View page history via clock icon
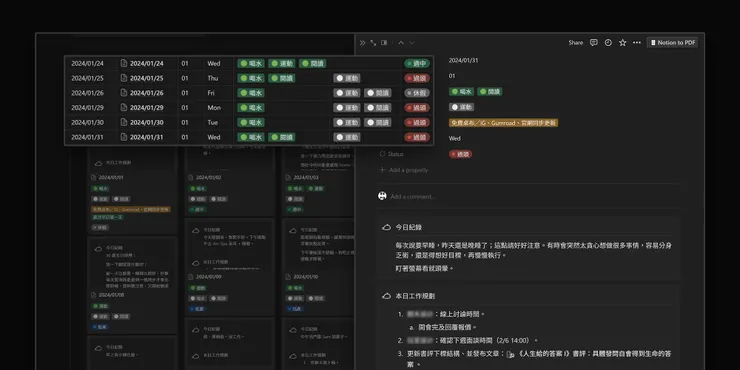740x370 pixels. pos(608,42)
